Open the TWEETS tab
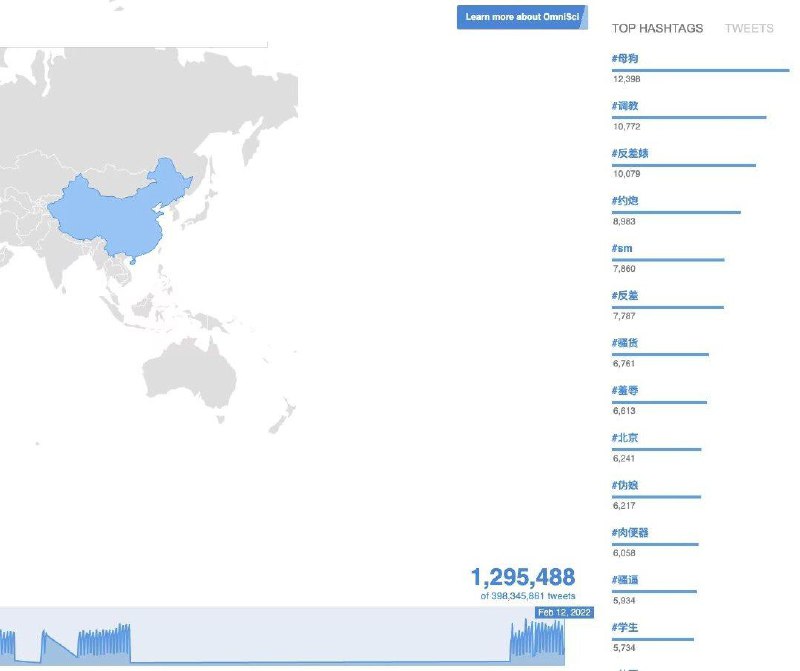The image size is (800, 671). (749, 29)
